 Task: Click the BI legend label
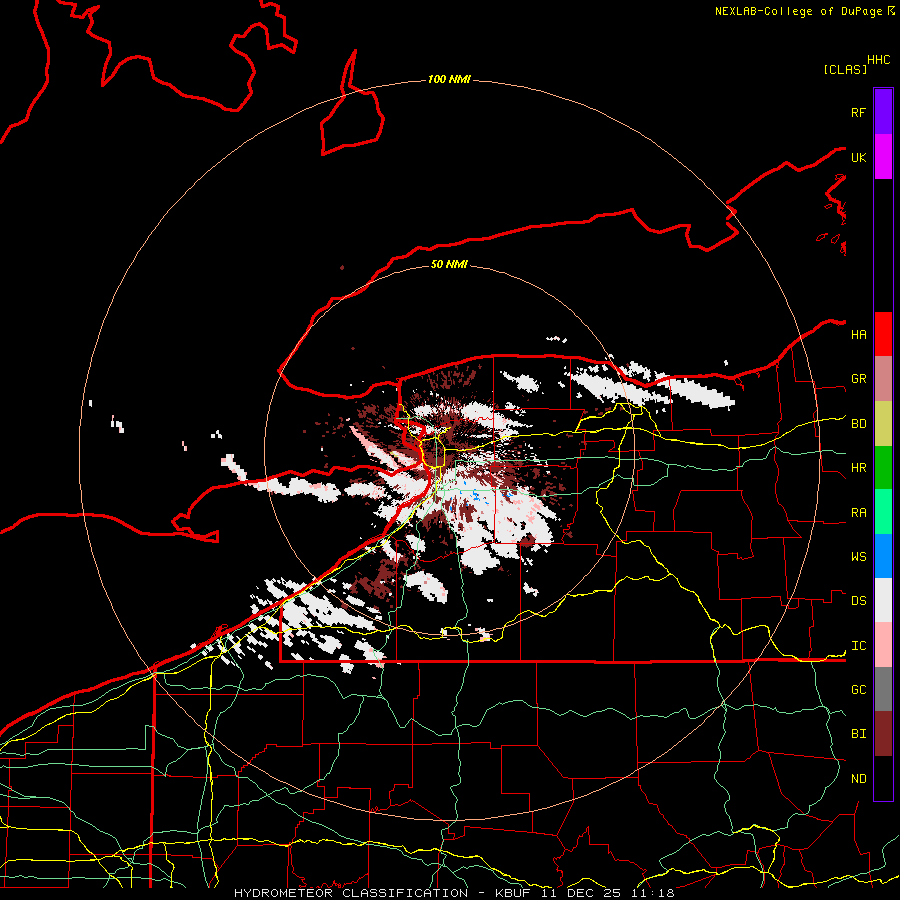[x=858, y=734]
